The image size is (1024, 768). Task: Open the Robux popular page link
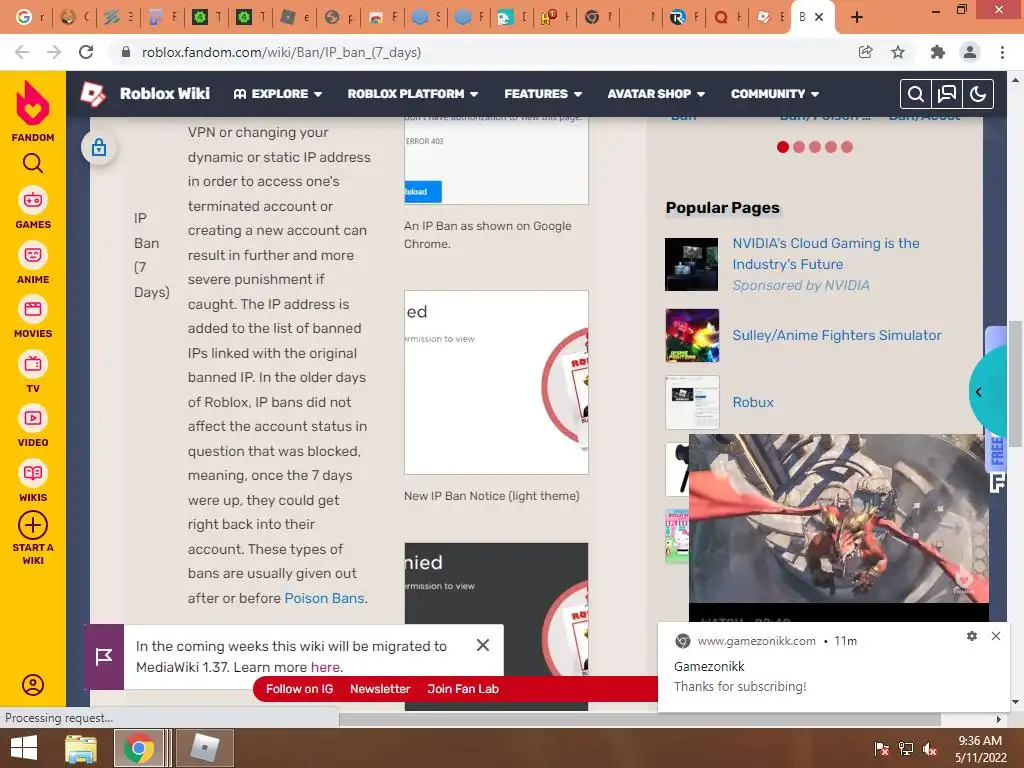pyautogui.click(x=753, y=402)
